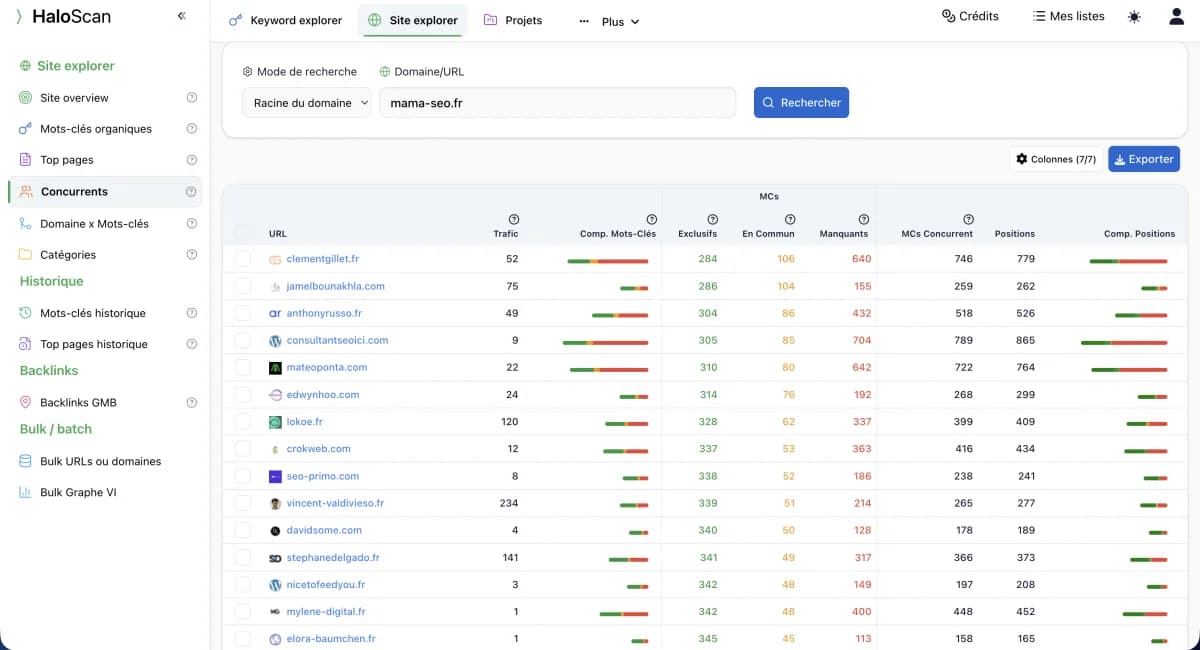Open Mots-clés organiques in the sidebar
The width and height of the screenshot is (1200, 650).
point(96,129)
